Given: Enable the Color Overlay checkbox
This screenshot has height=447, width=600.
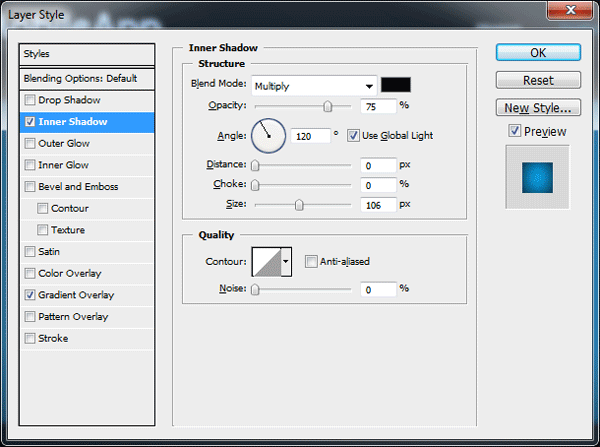Looking at the screenshot, I should pyautogui.click(x=30, y=273).
